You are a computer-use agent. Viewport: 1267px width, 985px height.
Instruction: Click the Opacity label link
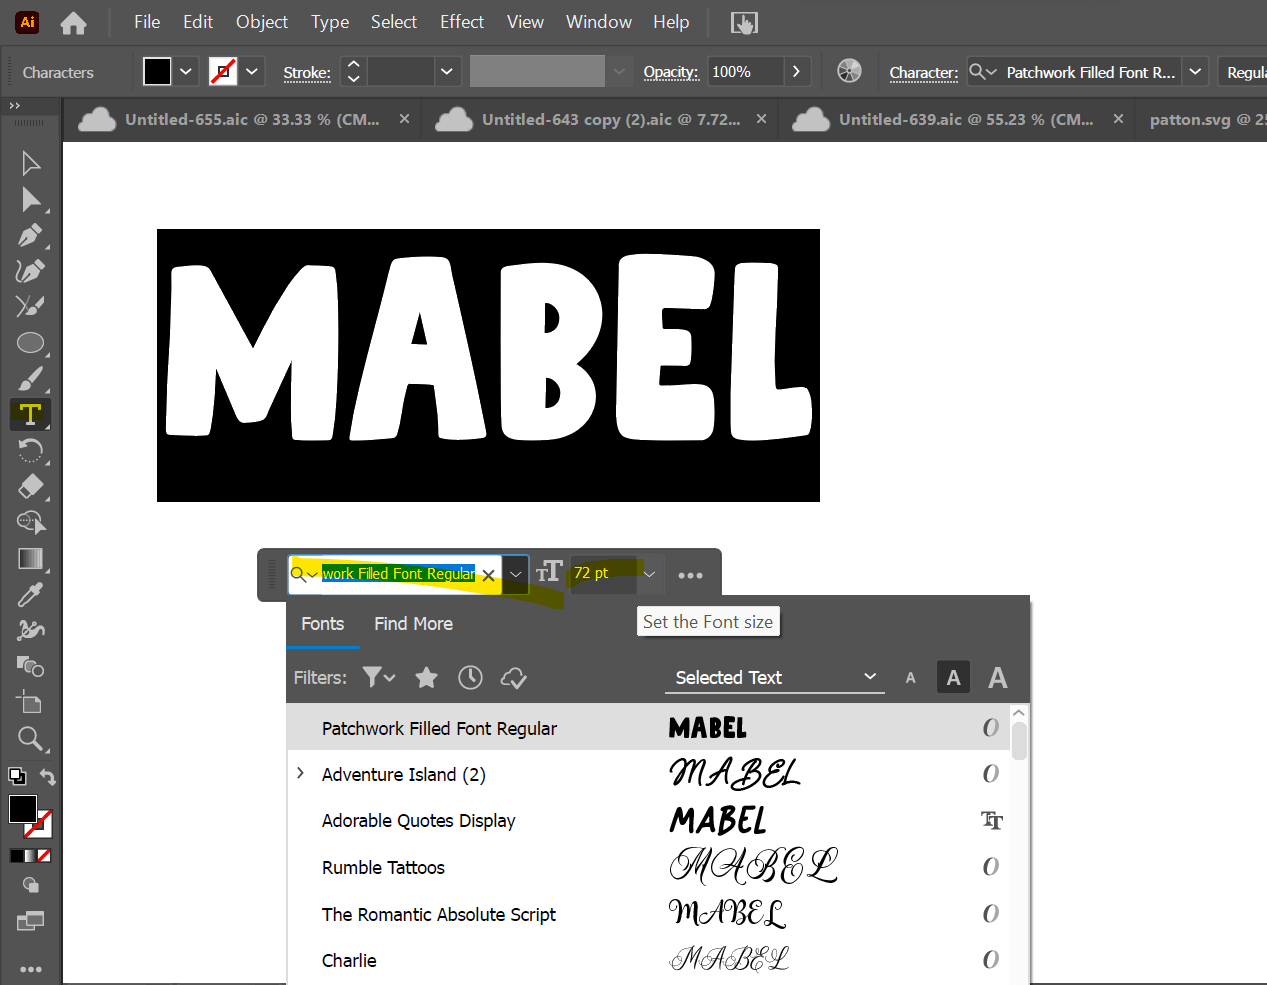[670, 72]
